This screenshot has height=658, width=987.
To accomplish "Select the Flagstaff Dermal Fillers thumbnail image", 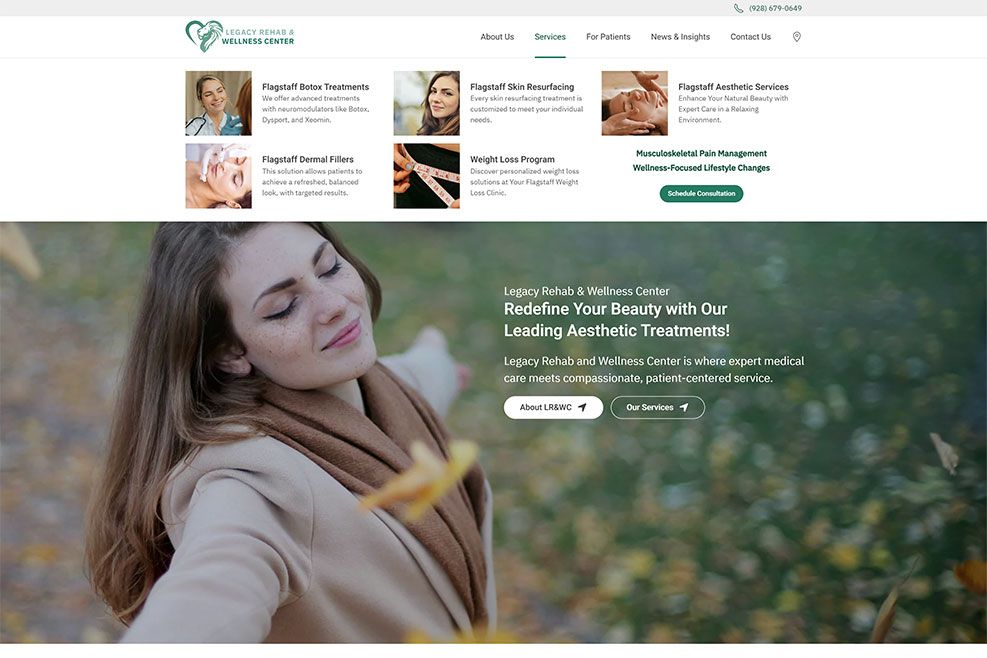I will click(218, 176).
